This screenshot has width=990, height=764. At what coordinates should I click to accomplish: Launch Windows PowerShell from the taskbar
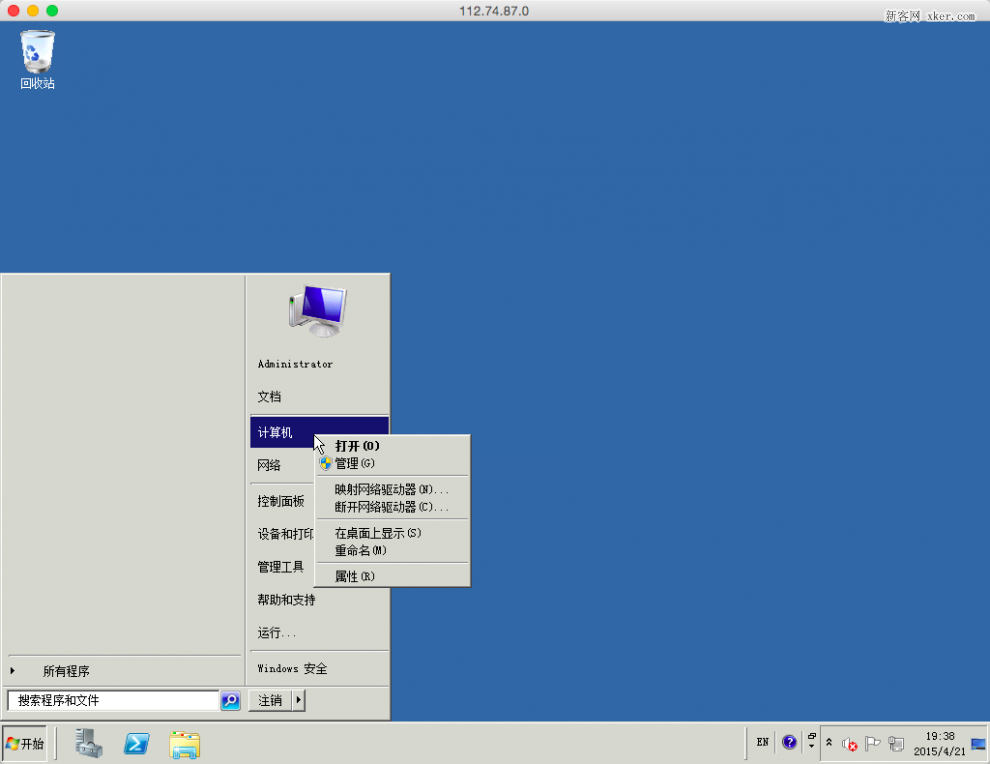[136, 744]
